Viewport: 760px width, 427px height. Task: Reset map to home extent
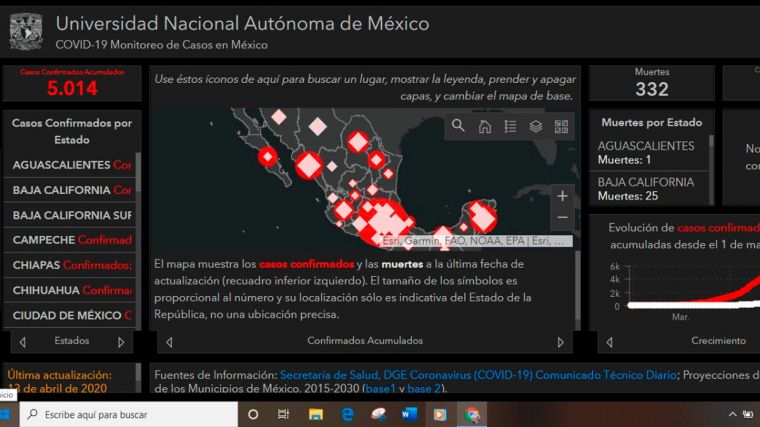[484, 126]
